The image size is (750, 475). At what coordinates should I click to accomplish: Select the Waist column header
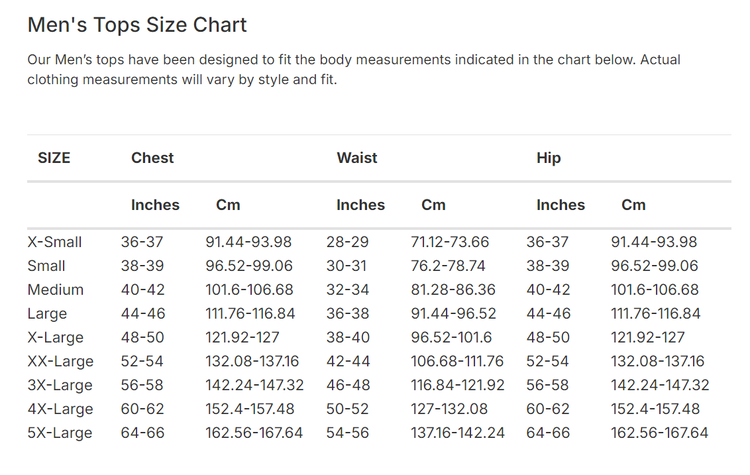(357, 158)
